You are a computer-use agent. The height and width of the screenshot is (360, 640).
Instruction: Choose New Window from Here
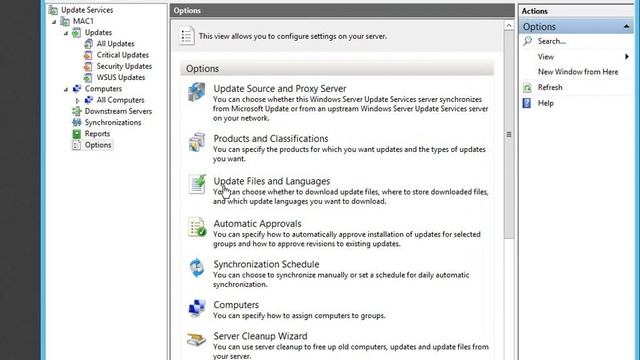[578, 72]
